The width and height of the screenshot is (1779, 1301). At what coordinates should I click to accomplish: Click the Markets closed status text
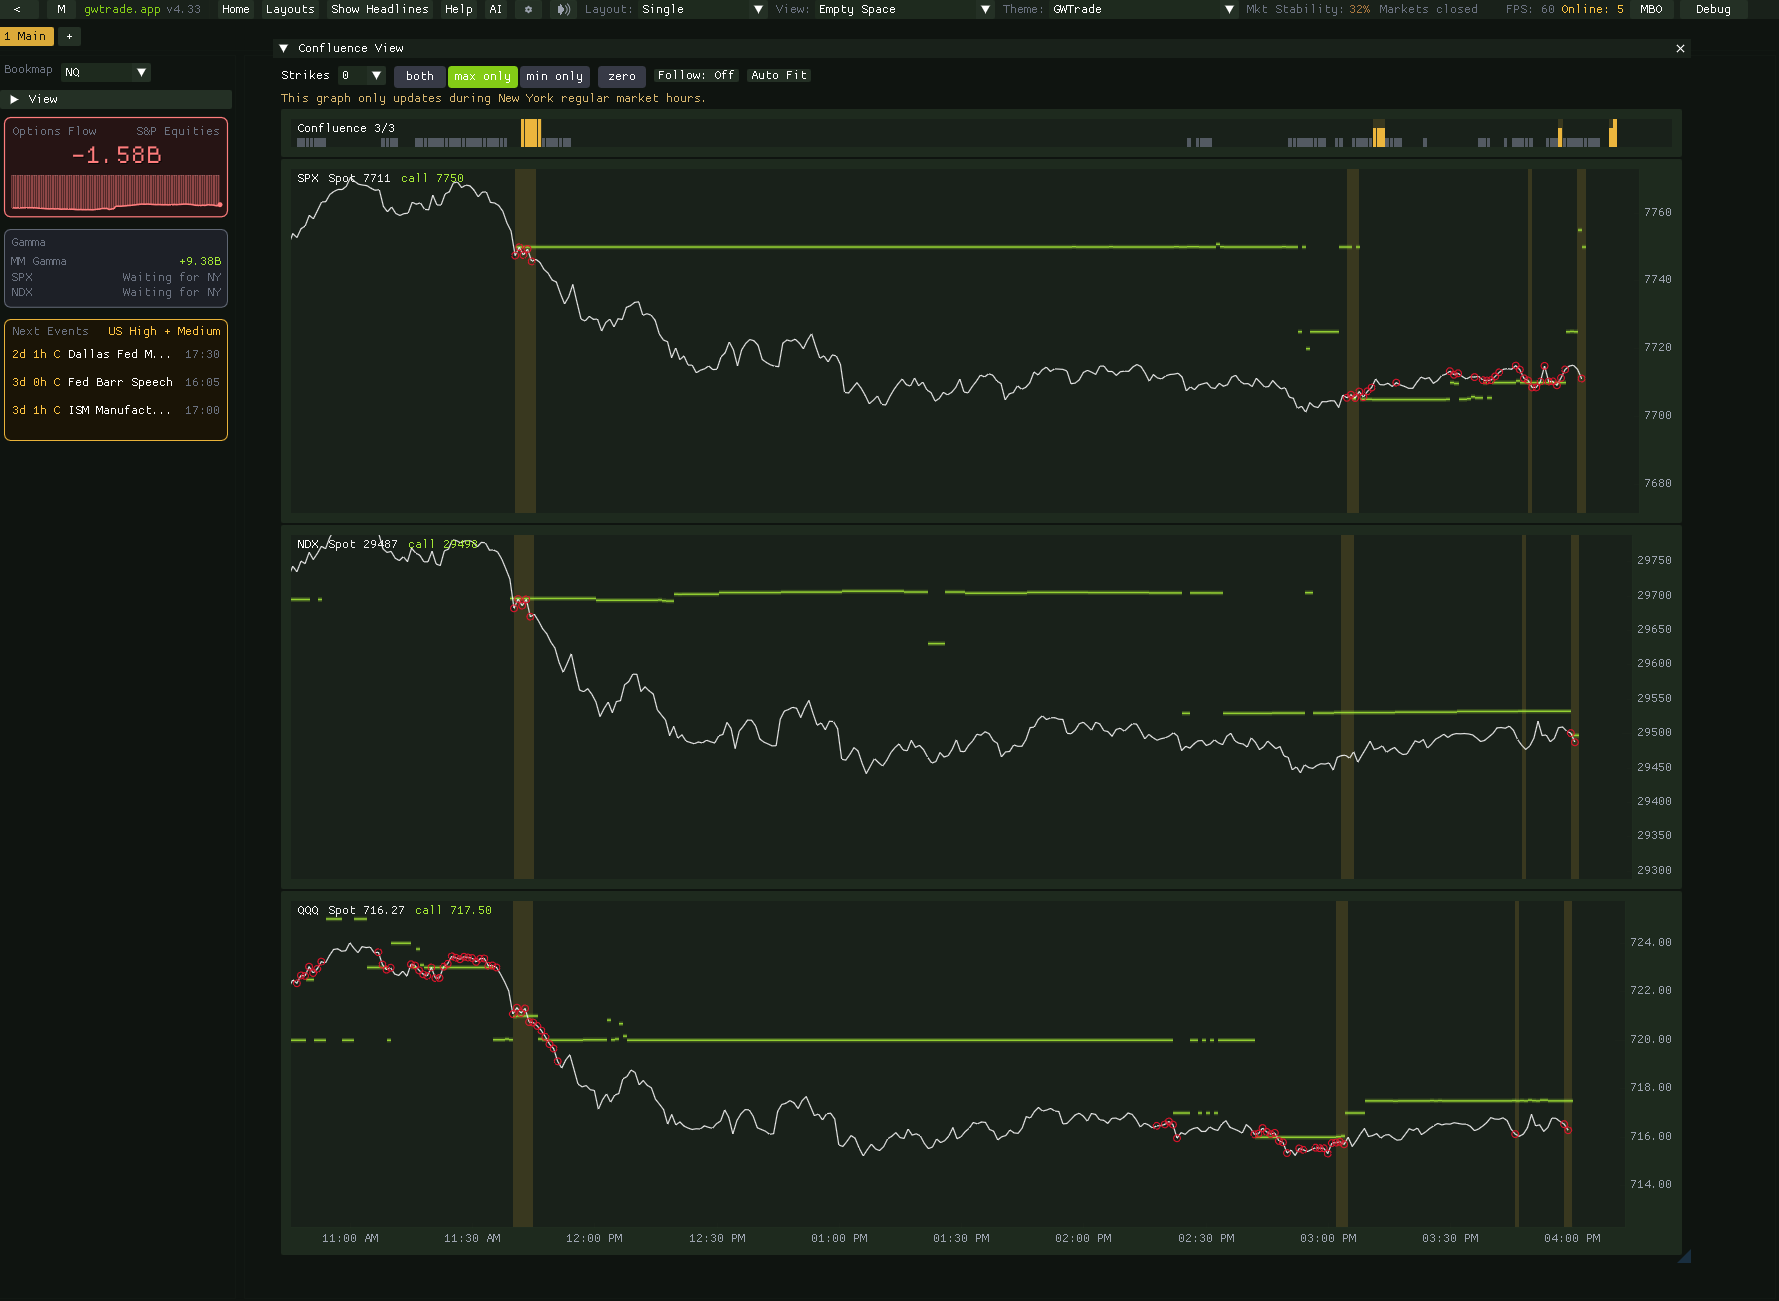point(1428,9)
